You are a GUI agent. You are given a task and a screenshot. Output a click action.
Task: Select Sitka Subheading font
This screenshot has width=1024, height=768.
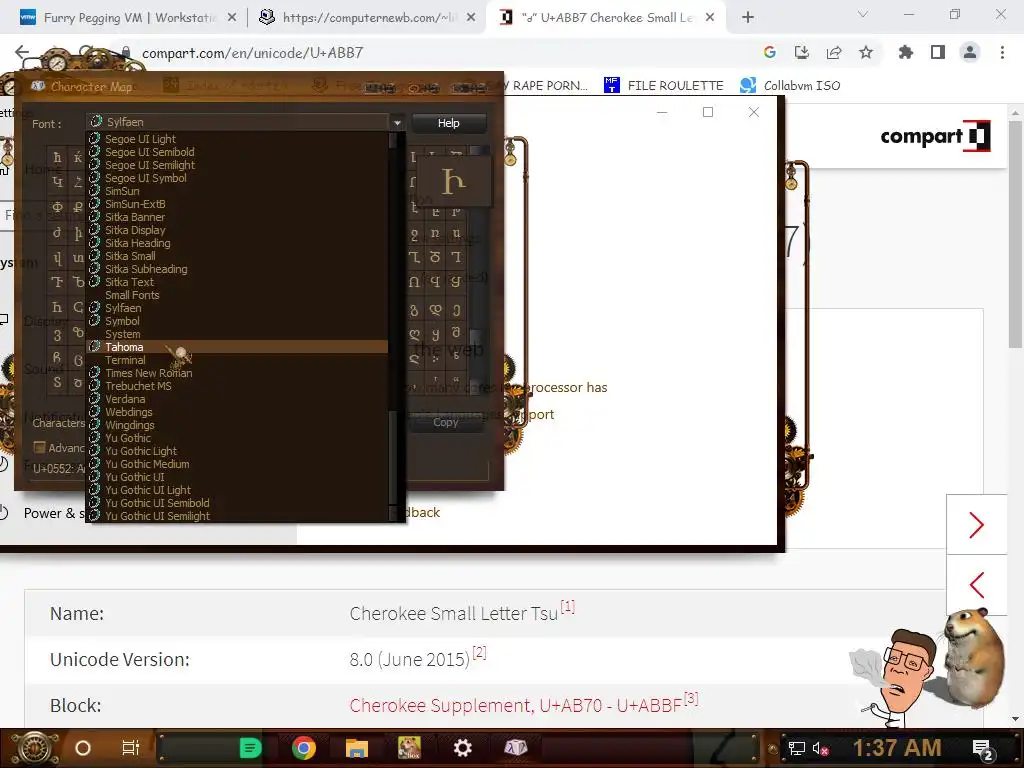point(238,269)
